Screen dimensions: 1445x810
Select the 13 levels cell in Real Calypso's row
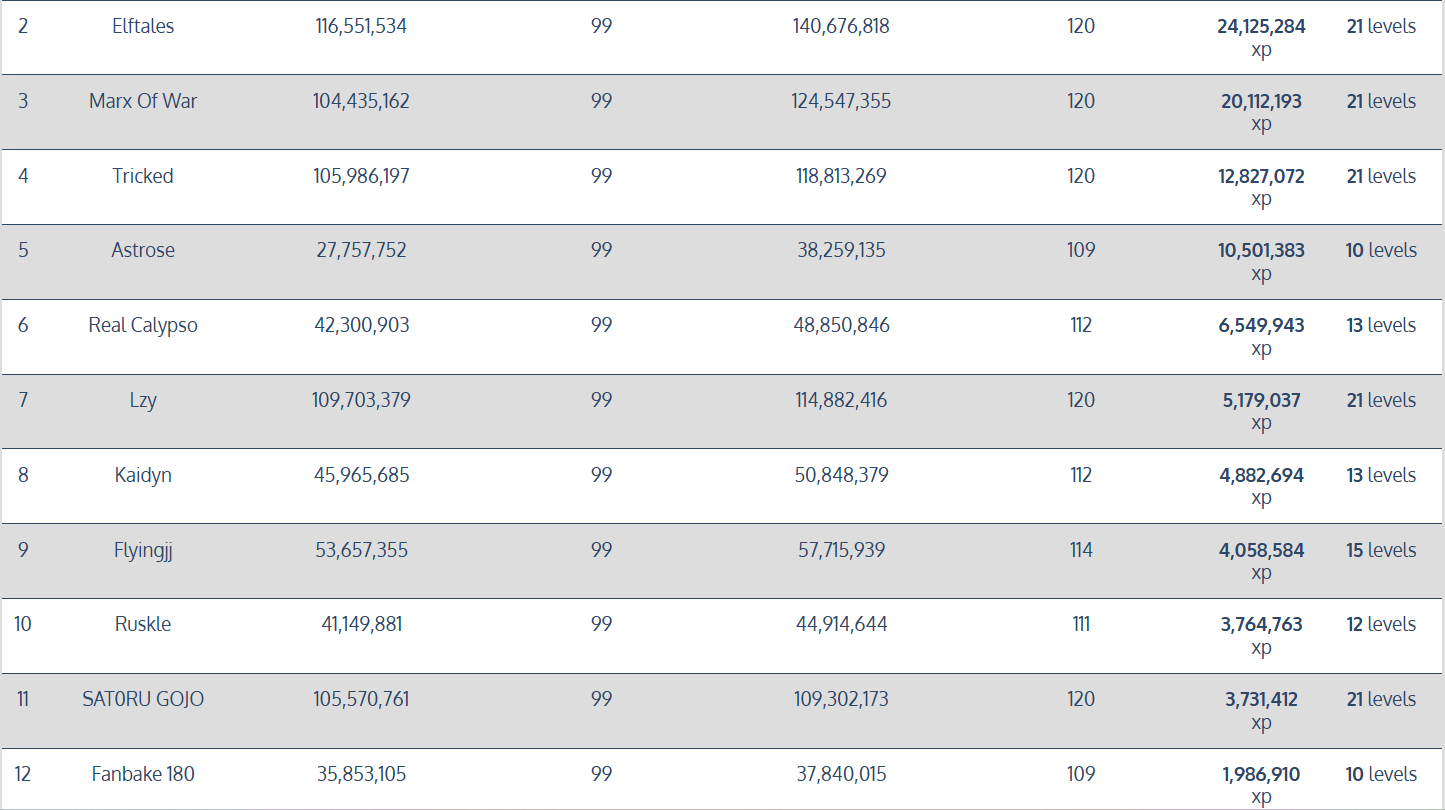point(1381,325)
